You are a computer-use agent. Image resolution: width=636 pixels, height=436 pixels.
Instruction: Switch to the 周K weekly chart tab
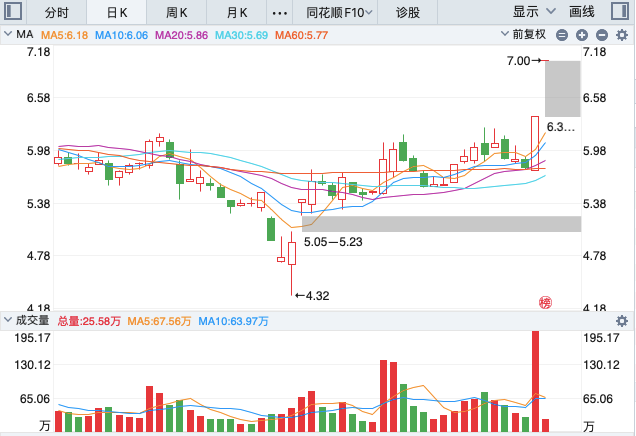[176, 13]
